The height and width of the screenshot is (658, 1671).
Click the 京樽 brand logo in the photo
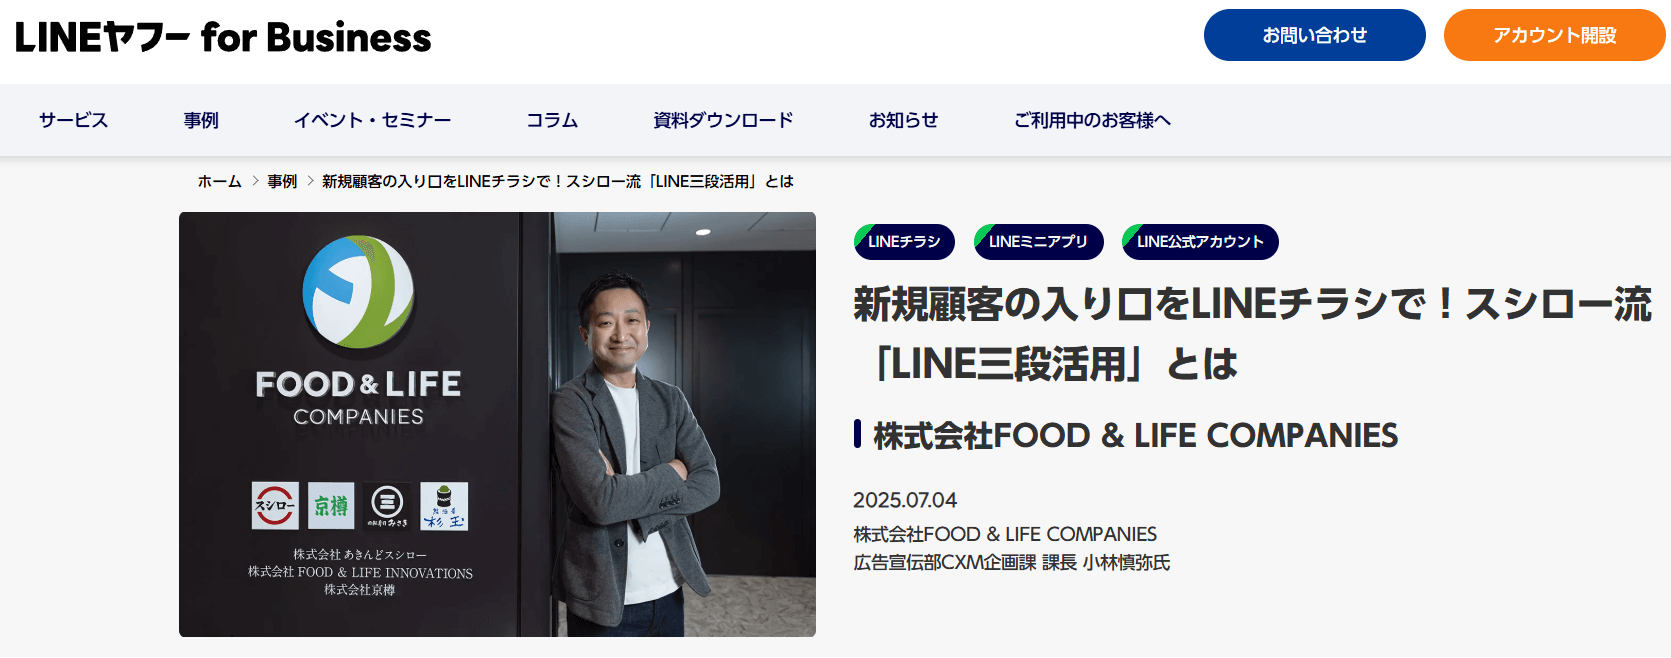point(331,506)
